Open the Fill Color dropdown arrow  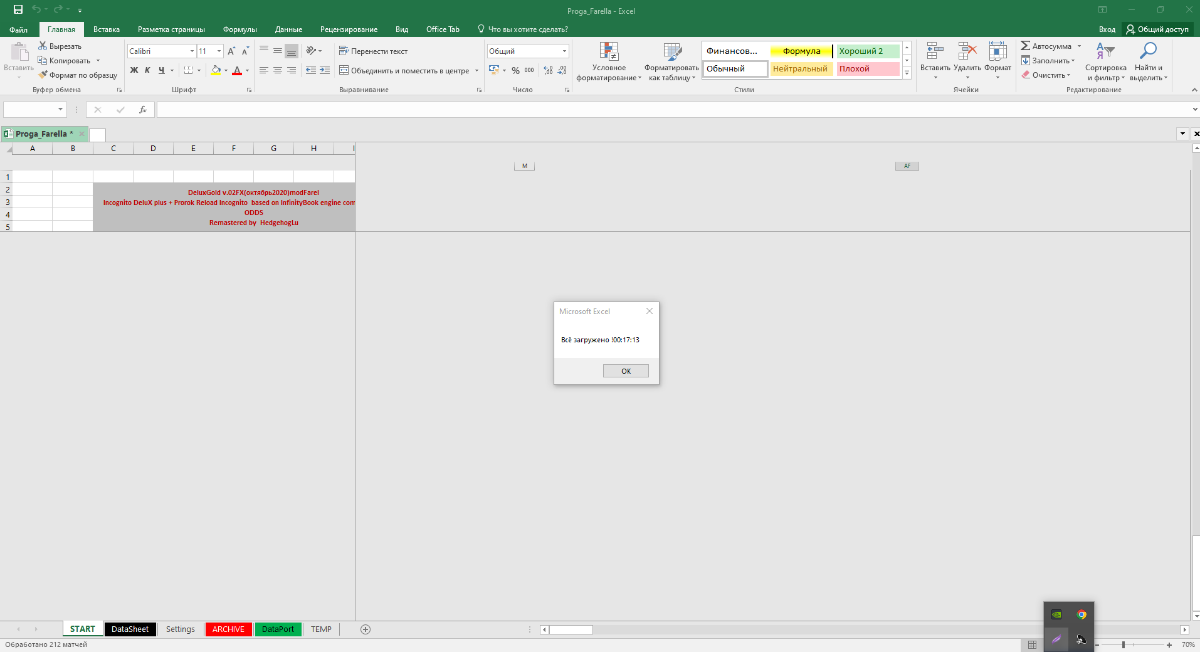225,70
